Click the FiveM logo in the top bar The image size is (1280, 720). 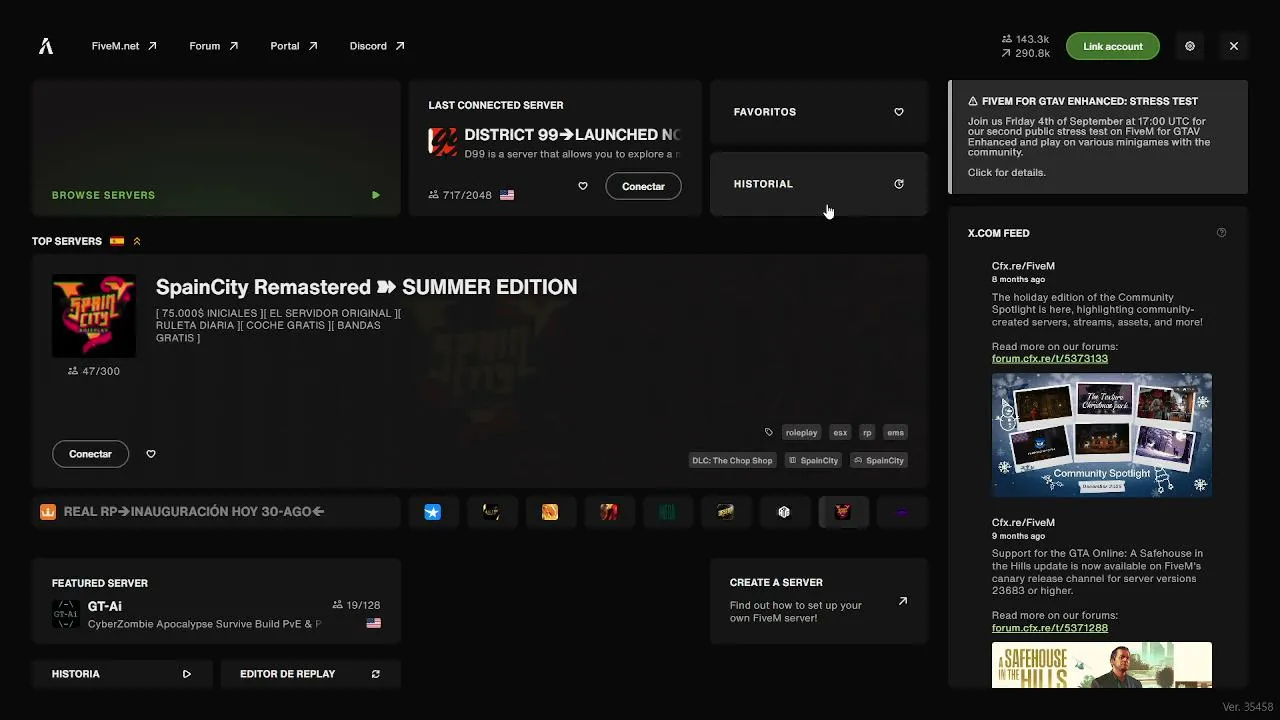46,46
